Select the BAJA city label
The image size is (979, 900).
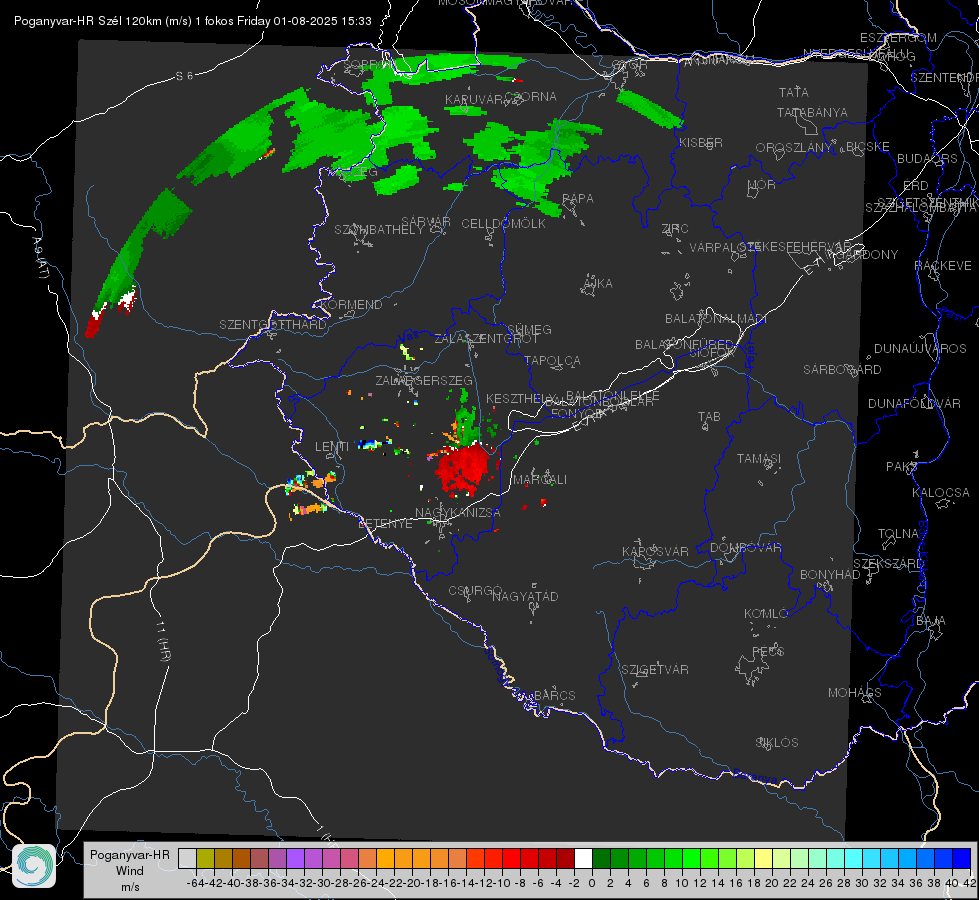pyautogui.click(x=931, y=620)
